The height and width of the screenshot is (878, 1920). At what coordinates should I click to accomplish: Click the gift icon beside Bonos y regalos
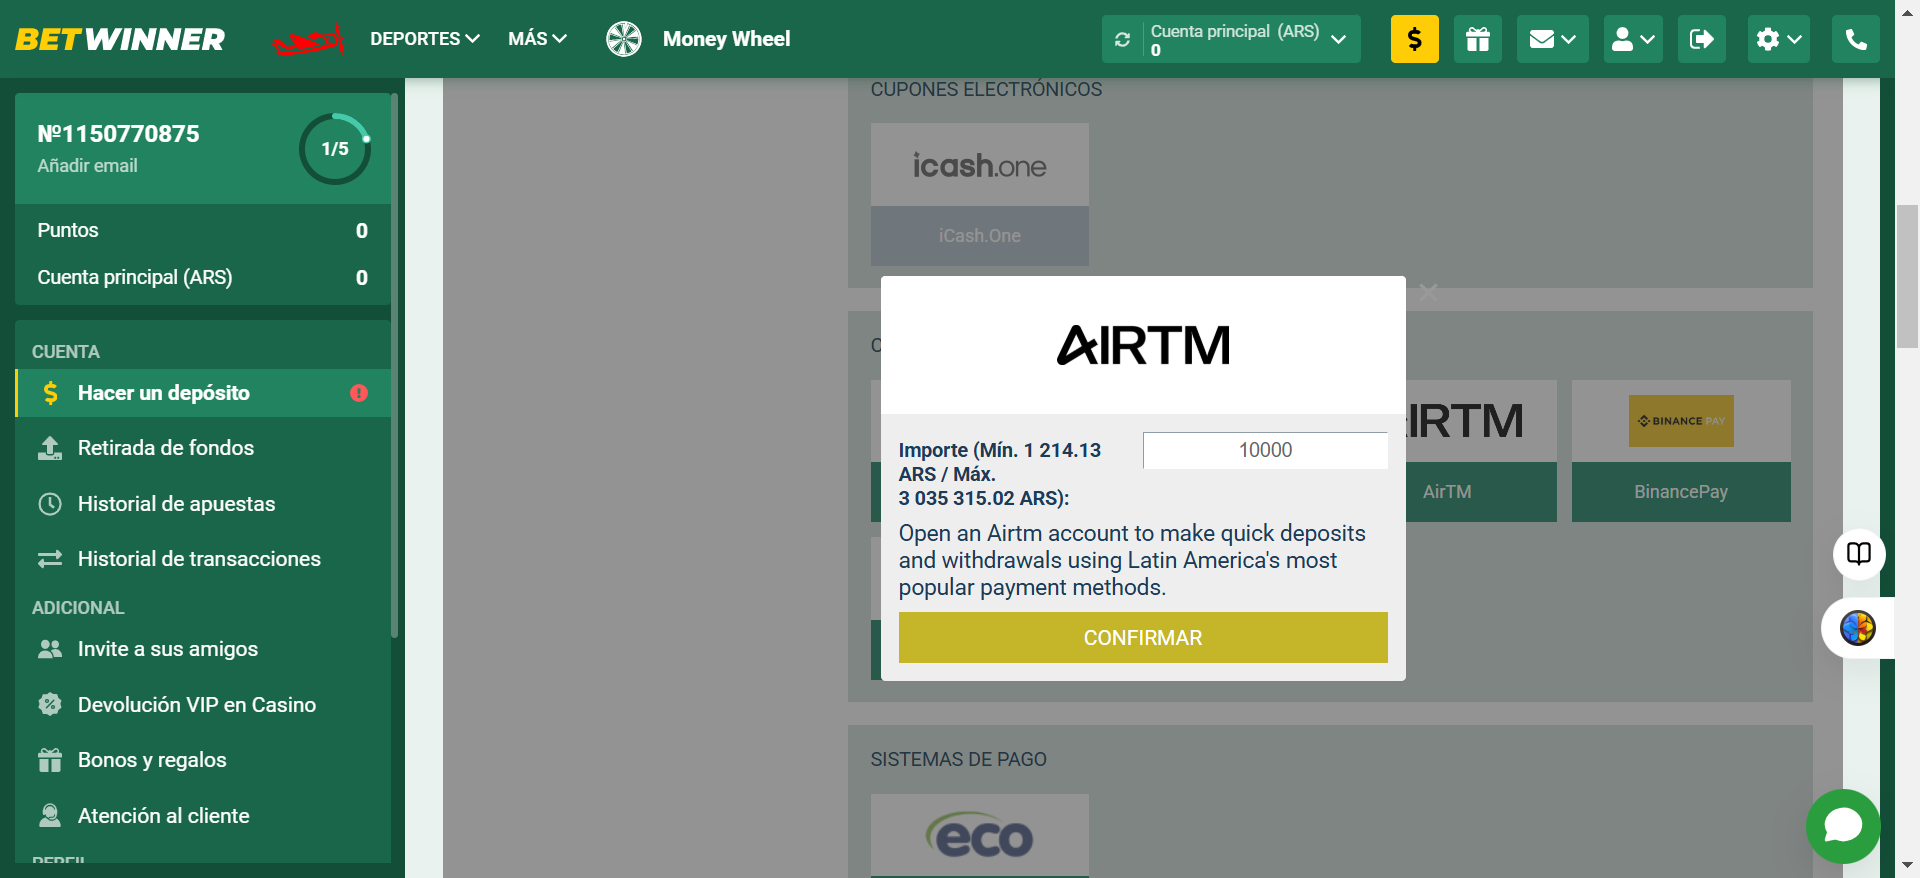click(50, 760)
